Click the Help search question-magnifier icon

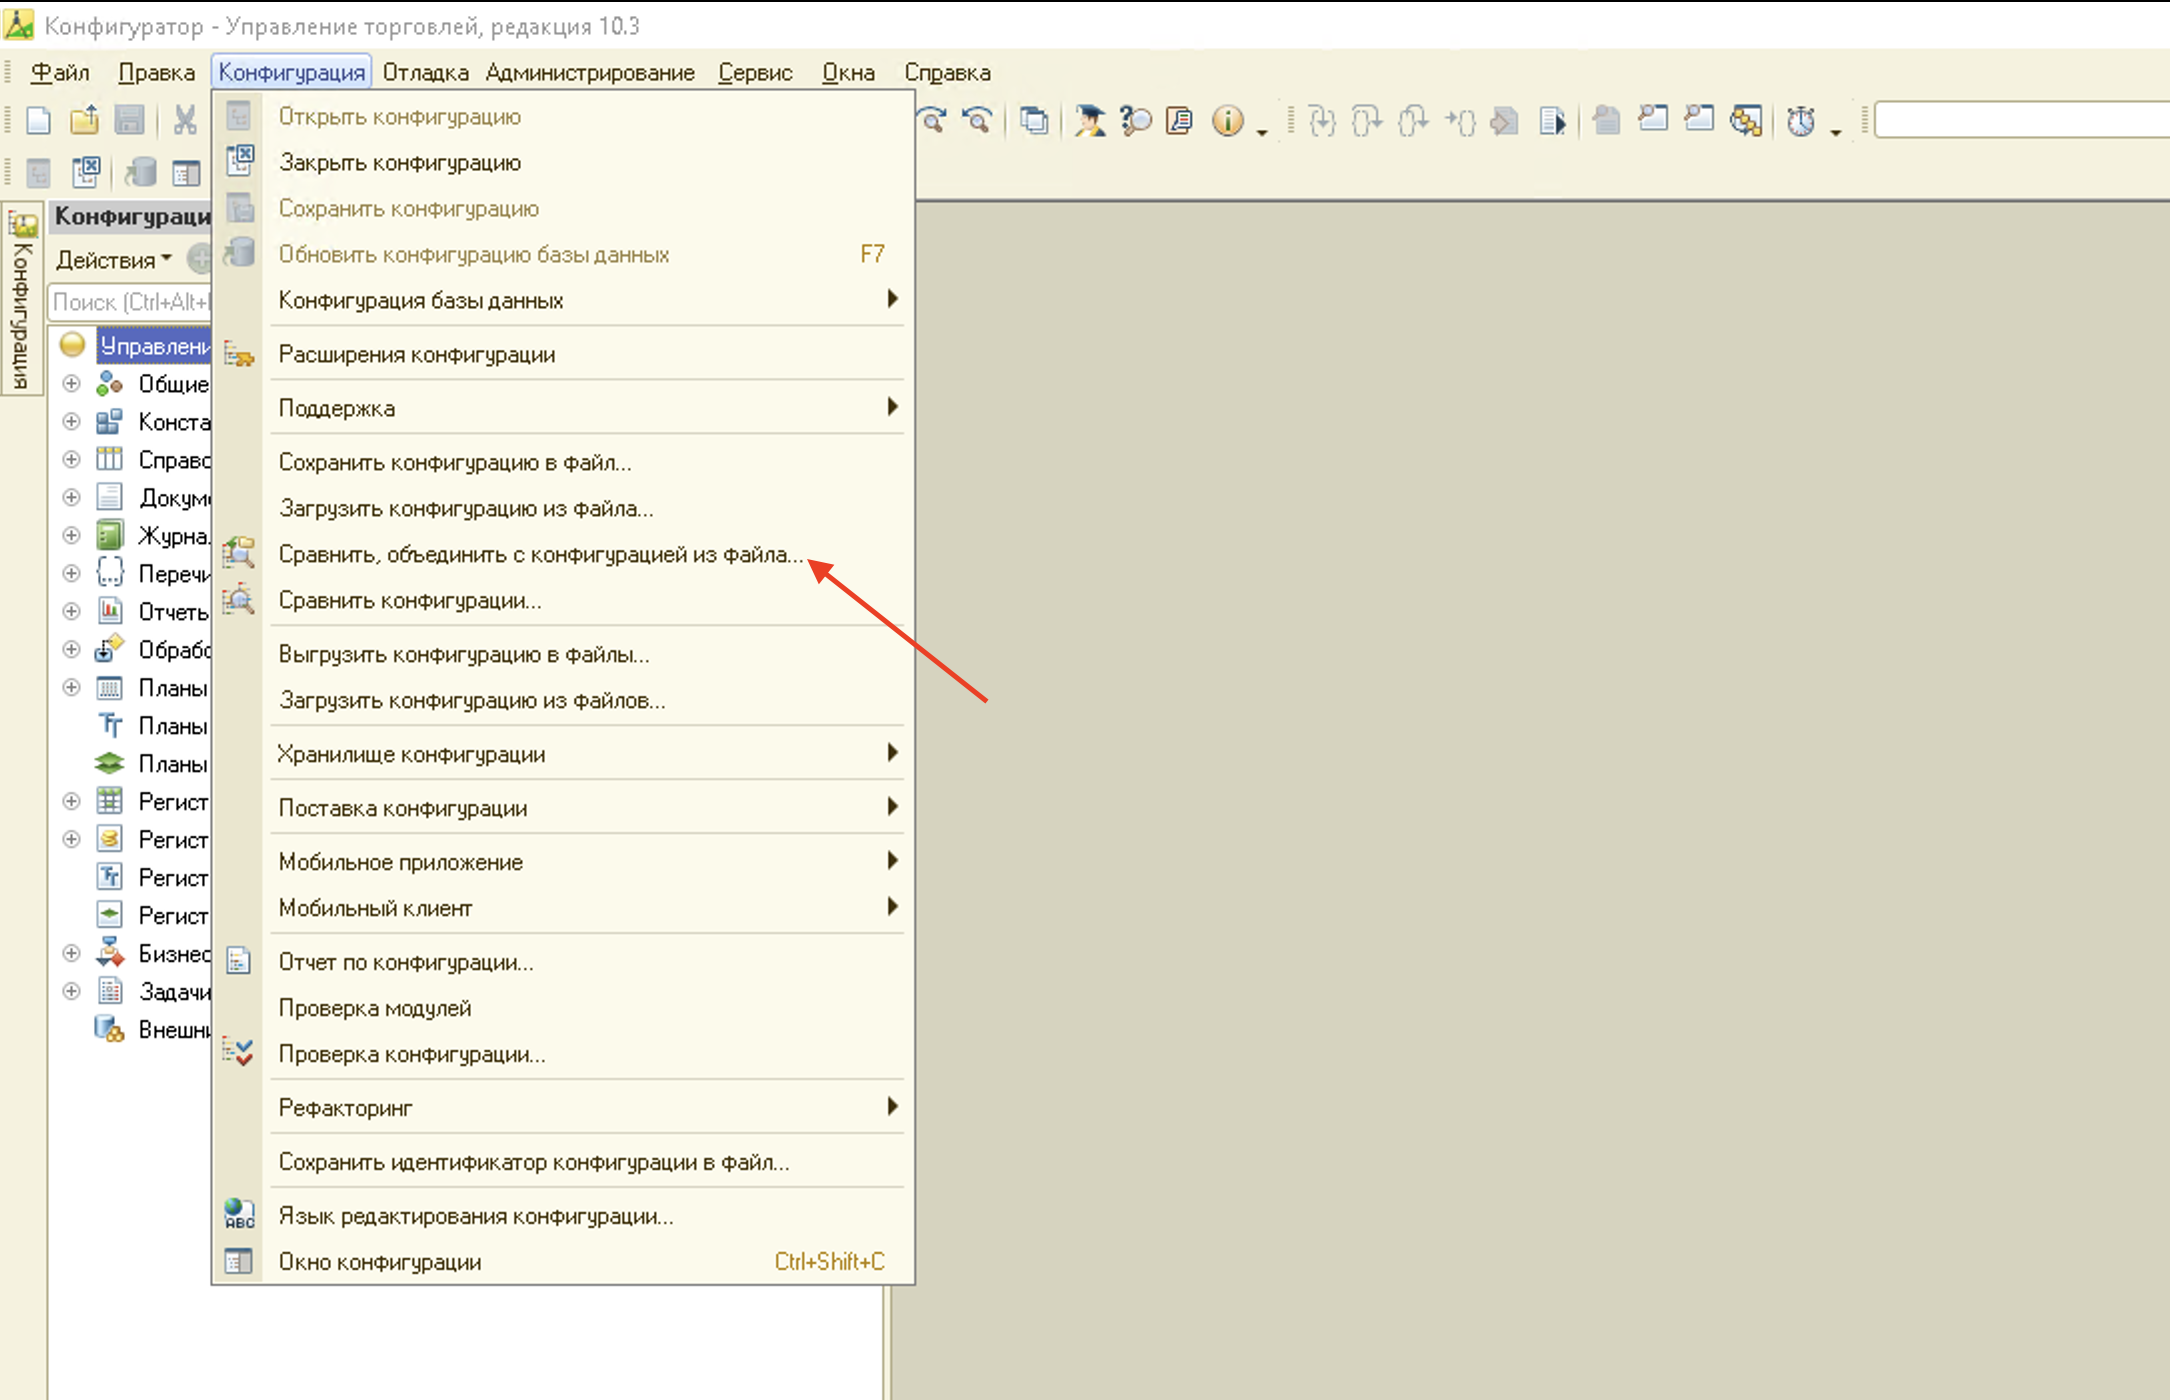[x=1135, y=121]
